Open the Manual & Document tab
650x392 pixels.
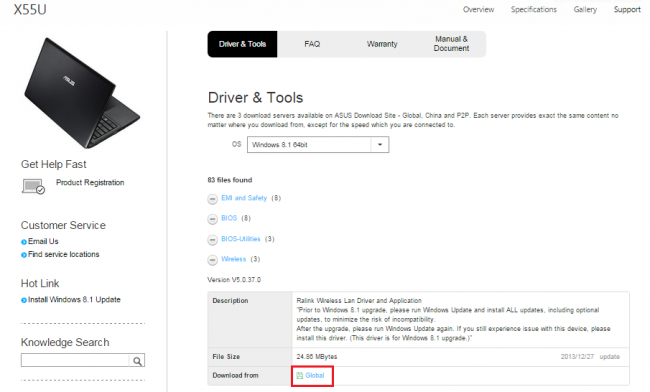tap(451, 44)
